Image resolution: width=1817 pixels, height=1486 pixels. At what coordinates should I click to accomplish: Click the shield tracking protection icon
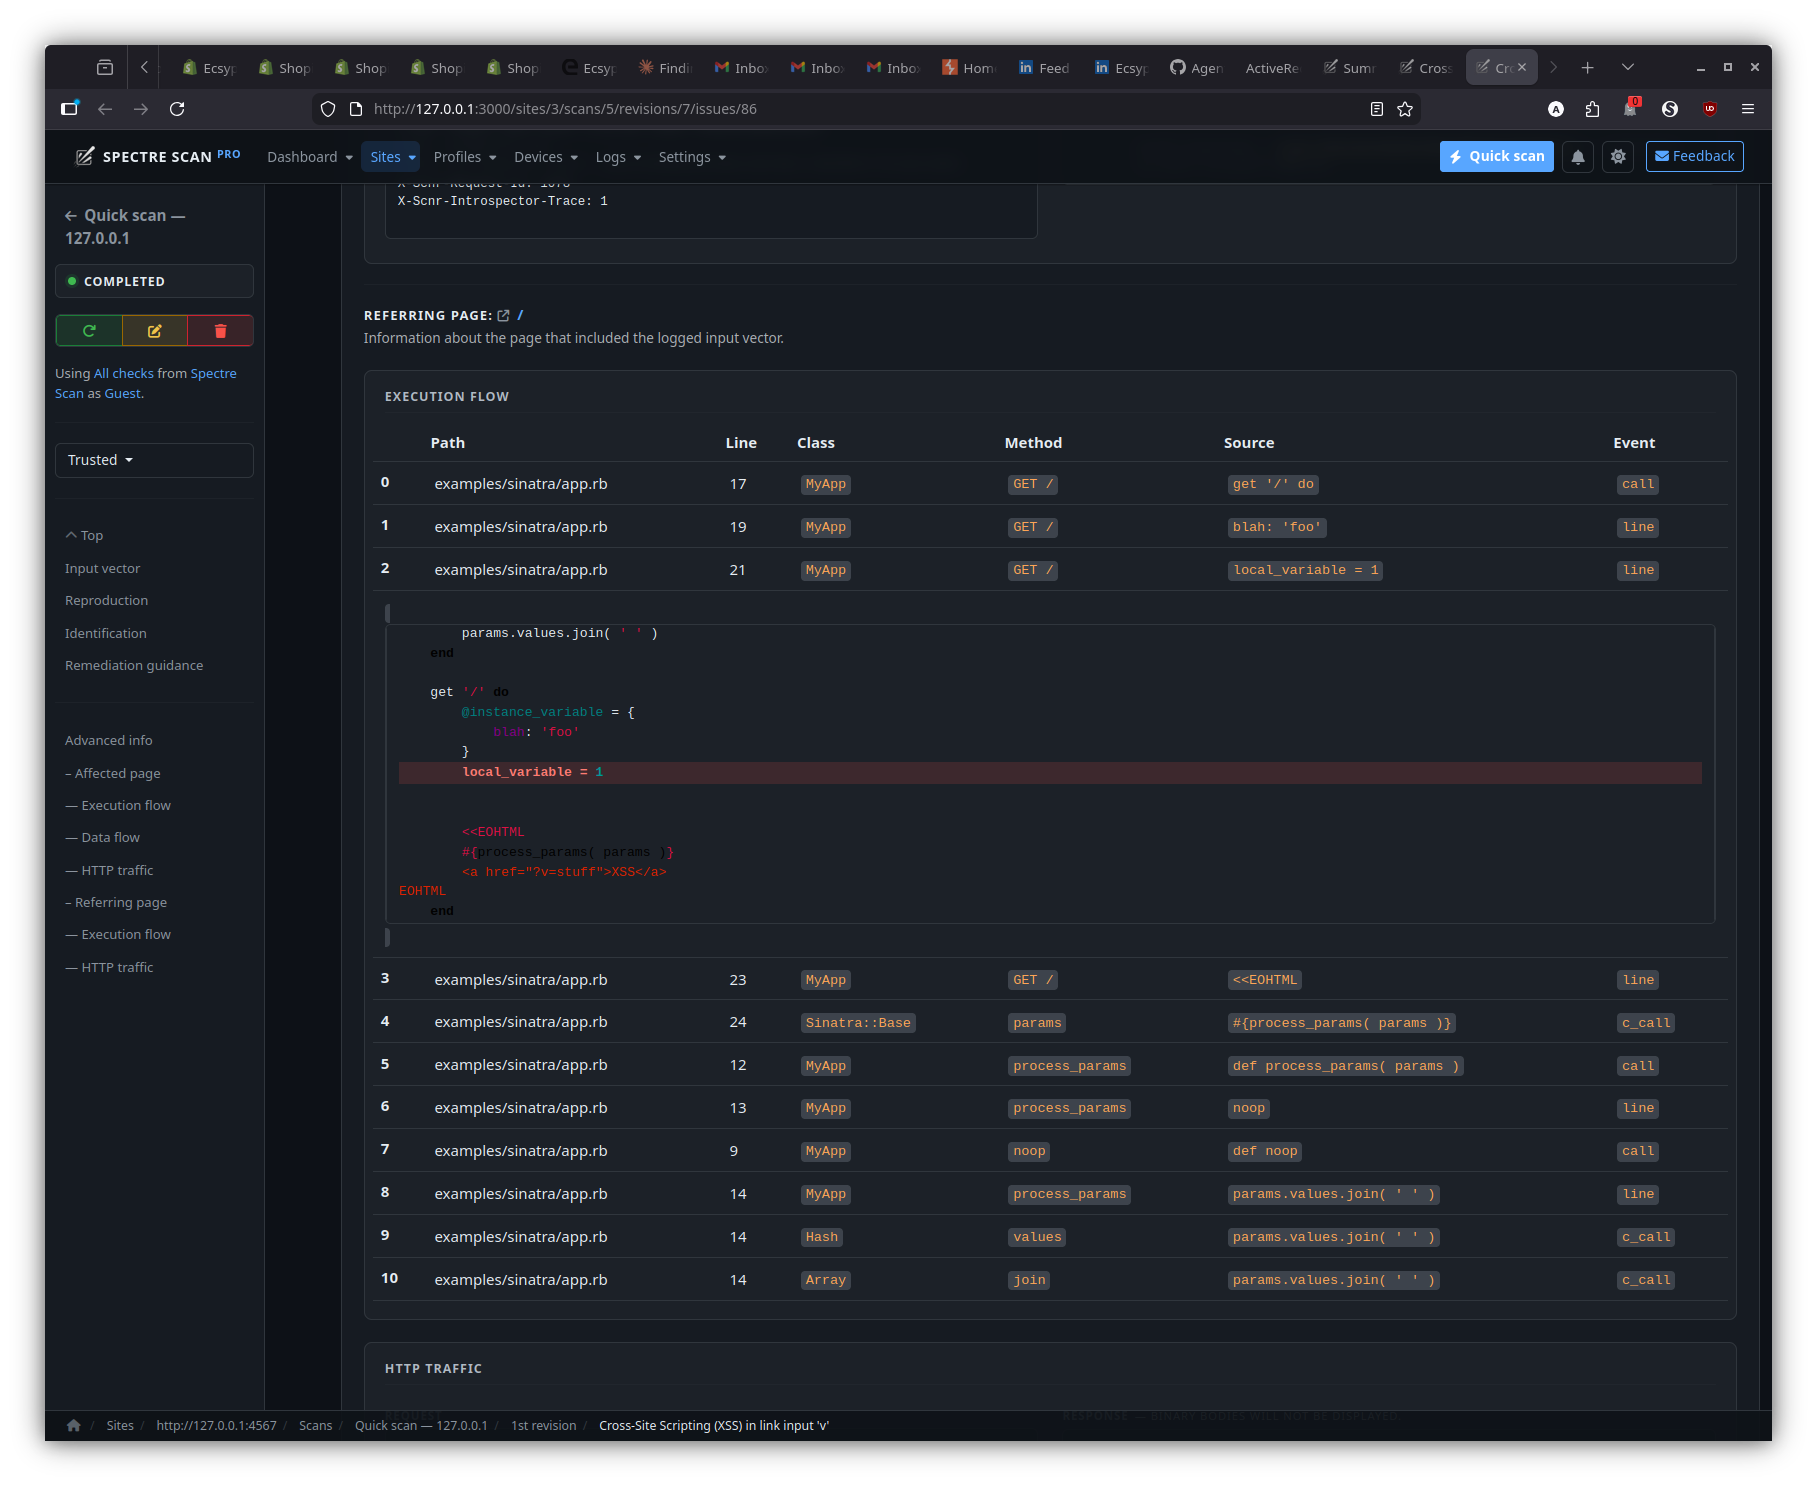[x=328, y=109]
